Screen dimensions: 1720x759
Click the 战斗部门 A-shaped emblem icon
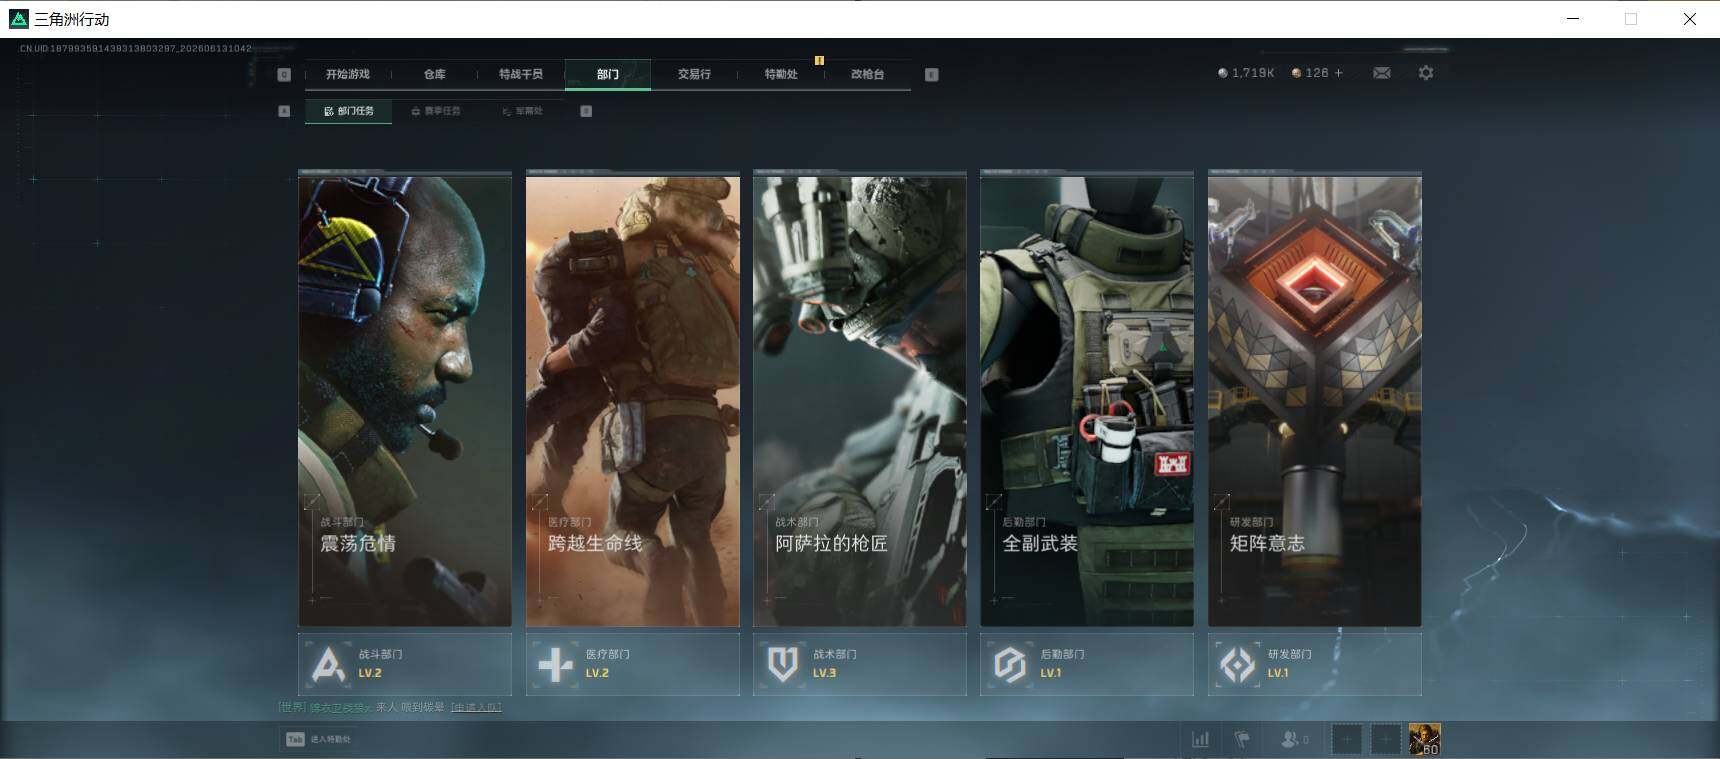coord(328,665)
